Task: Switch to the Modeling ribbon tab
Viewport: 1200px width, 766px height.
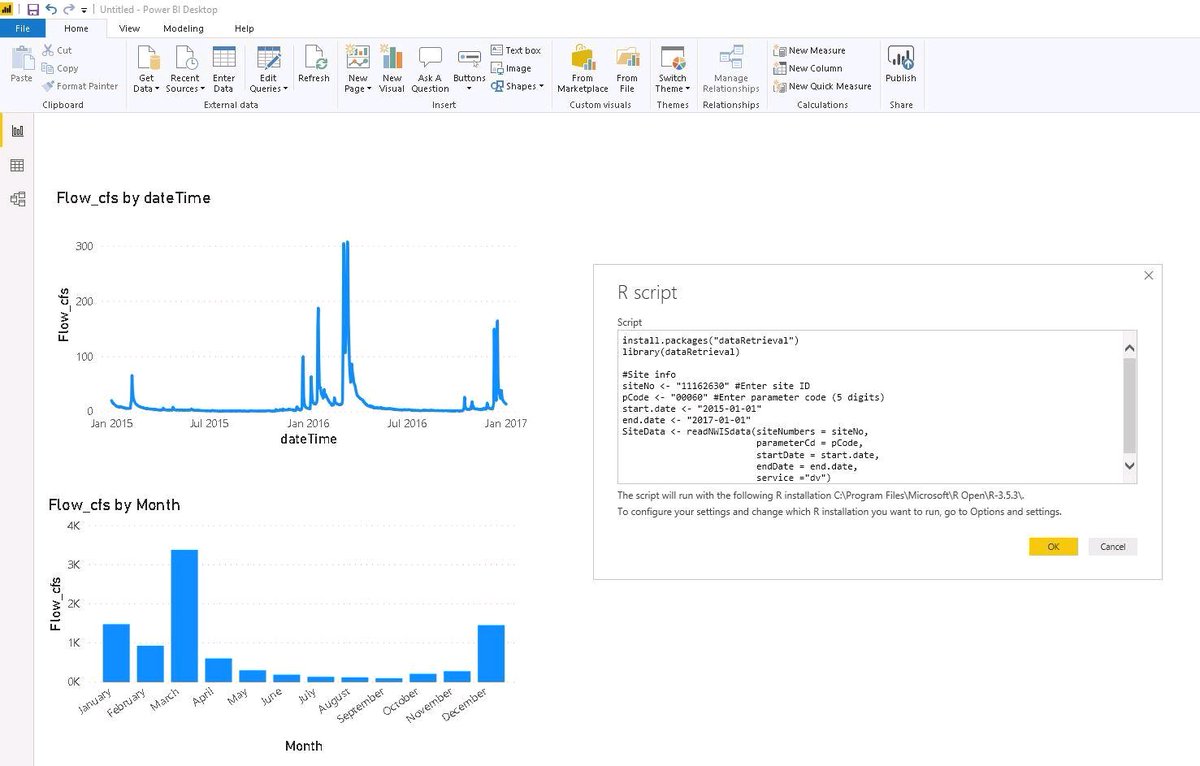Action: point(183,28)
